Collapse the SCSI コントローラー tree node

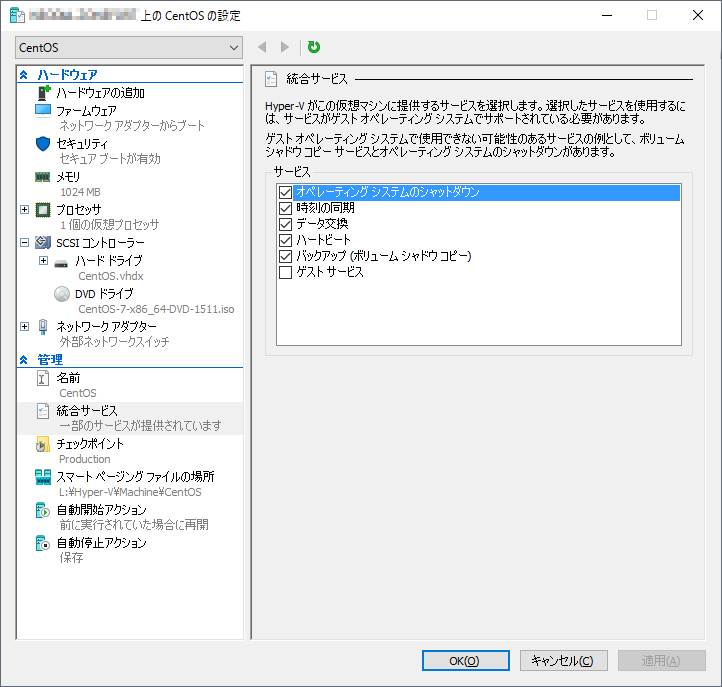[x=24, y=242]
